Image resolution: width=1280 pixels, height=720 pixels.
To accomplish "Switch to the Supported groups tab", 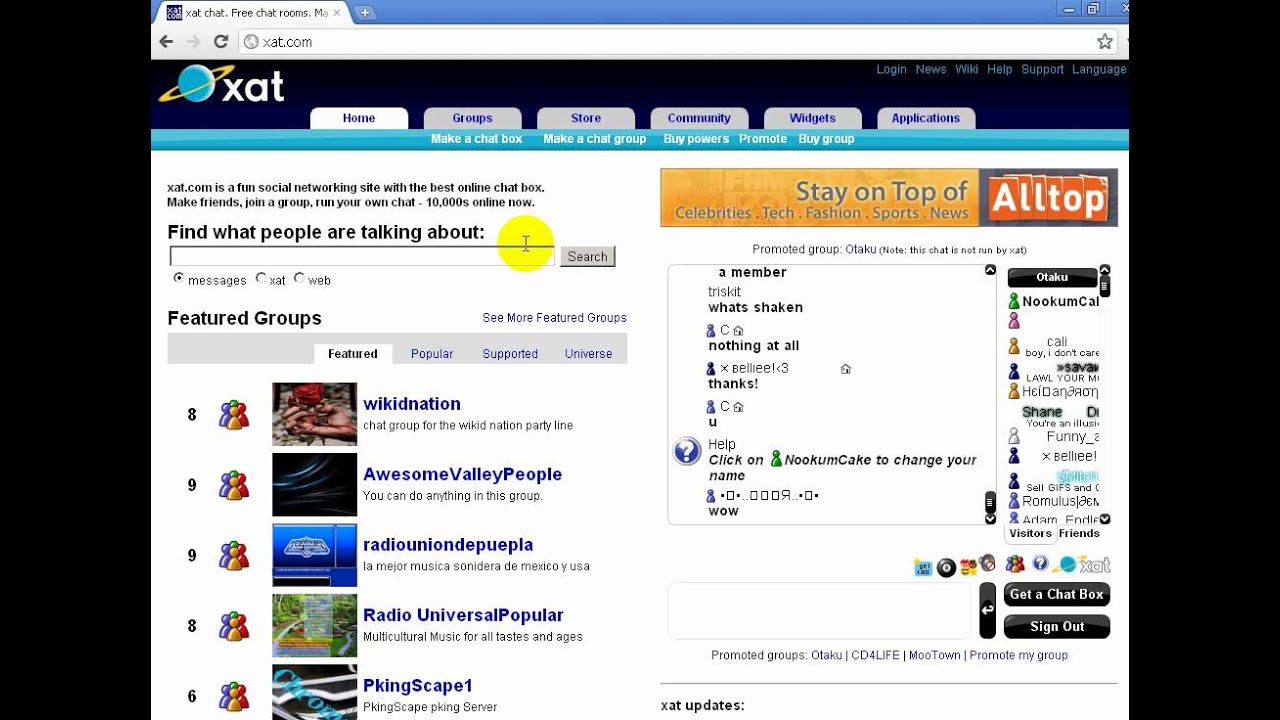I will coord(510,354).
